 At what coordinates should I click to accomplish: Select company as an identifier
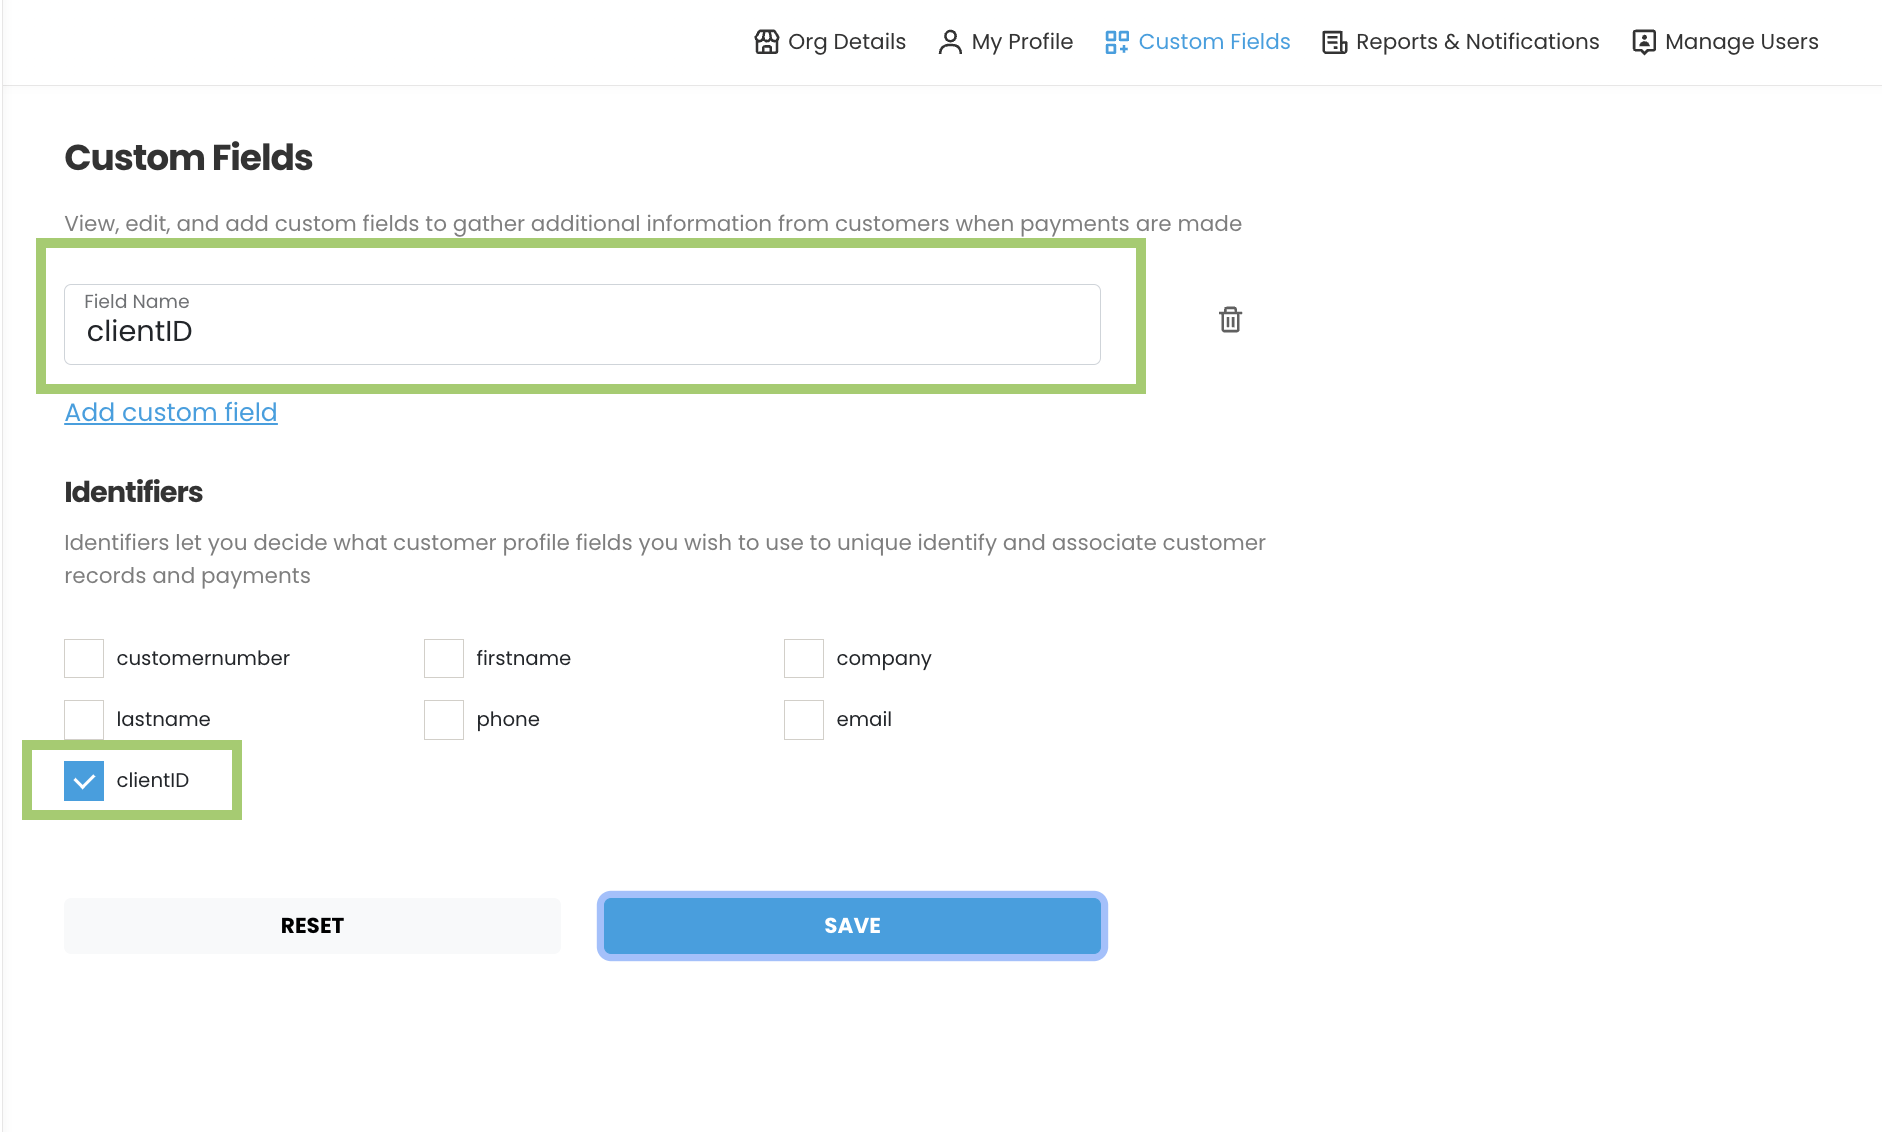[x=804, y=658]
